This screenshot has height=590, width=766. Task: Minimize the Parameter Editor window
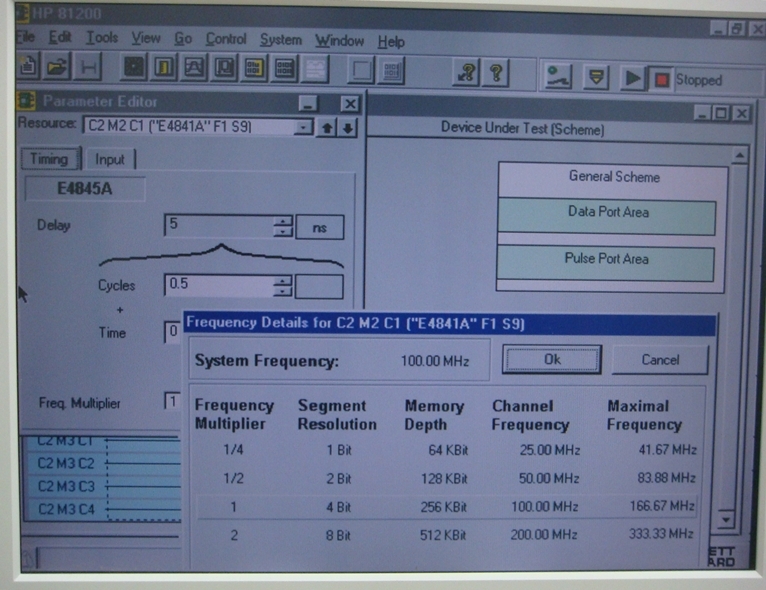pos(308,104)
